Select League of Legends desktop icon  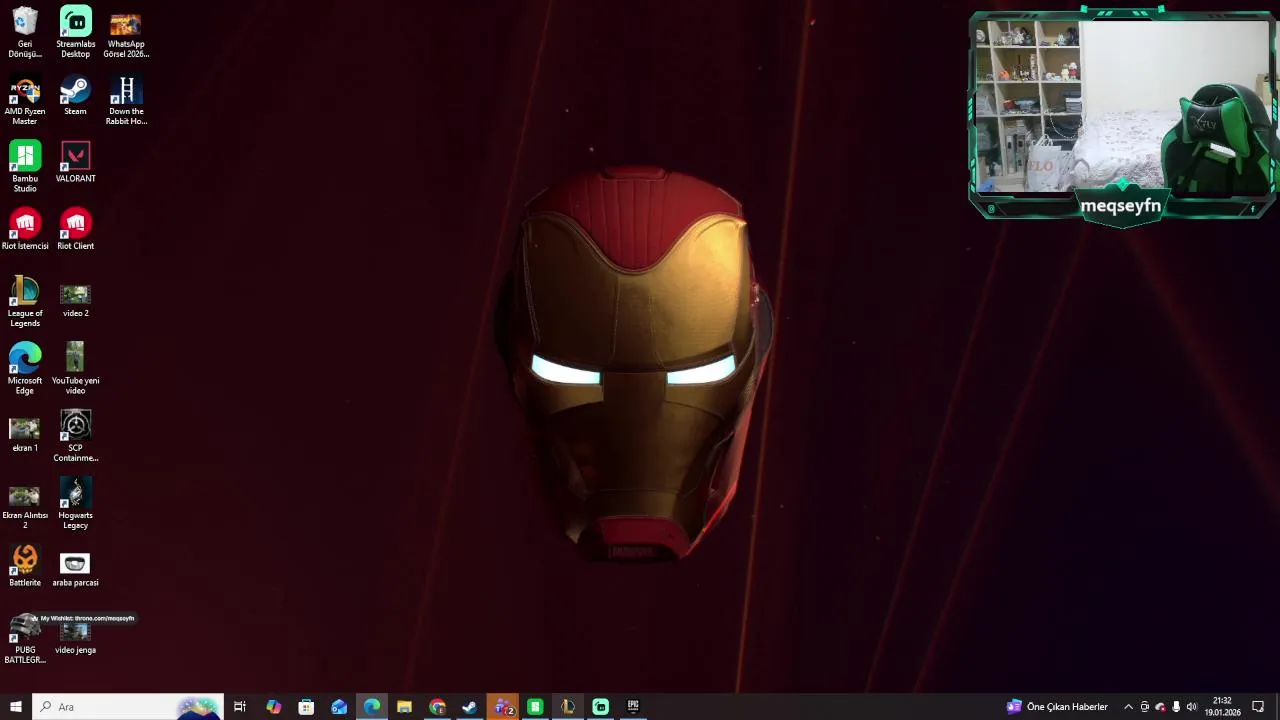tap(25, 302)
